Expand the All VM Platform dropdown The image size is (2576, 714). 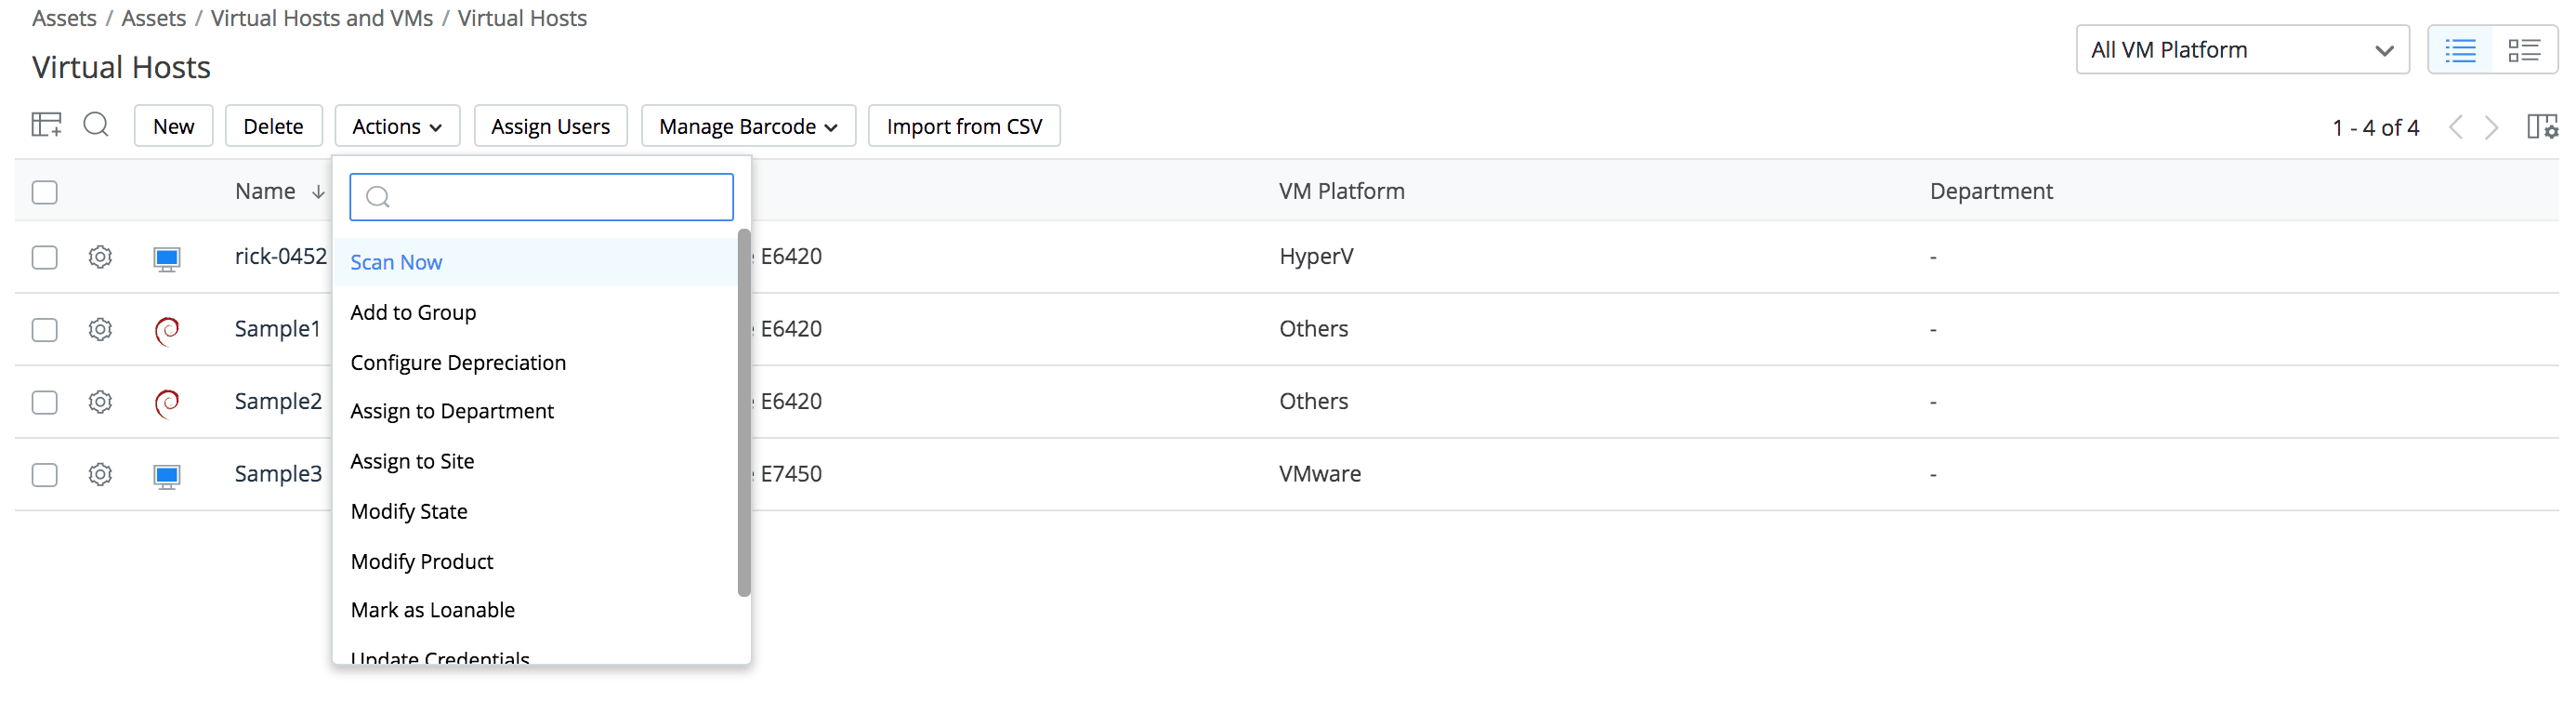coord(2242,50)
